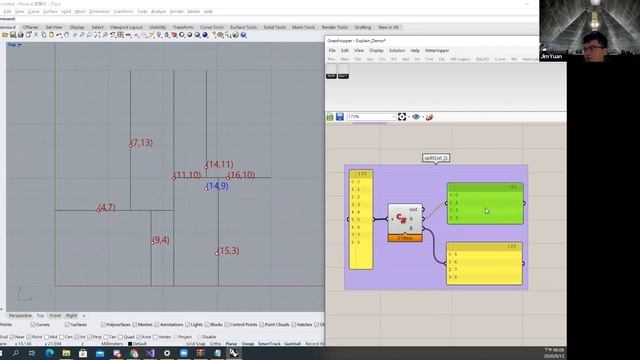
Task: Click the second component icon in Grasshopper ribbon
Action: (343, 71)
